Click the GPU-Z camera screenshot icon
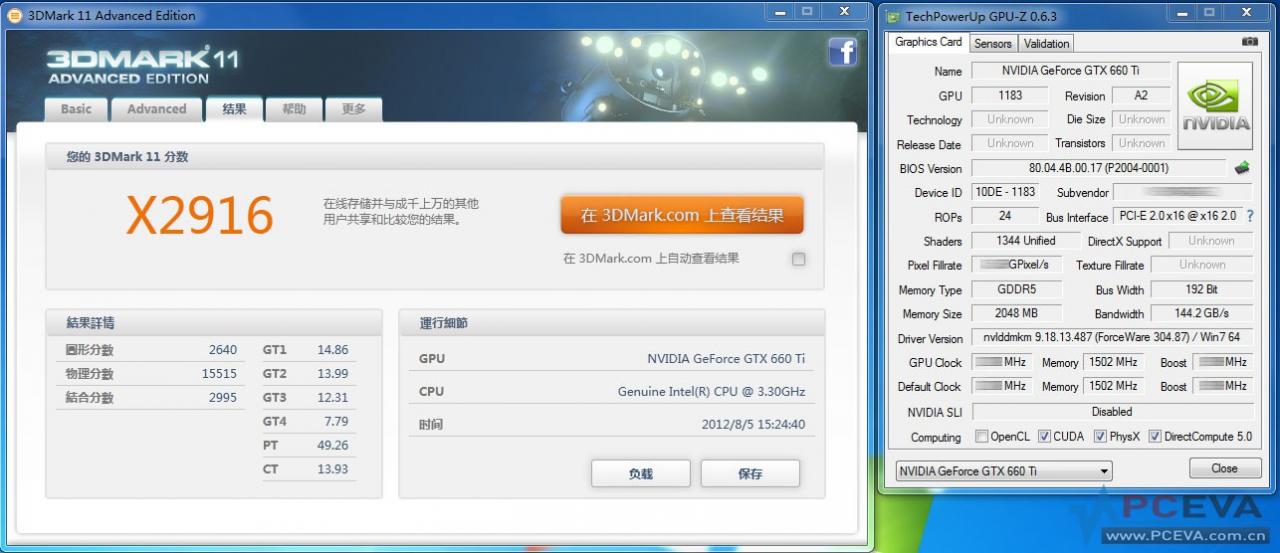The height and width of the screenshot is (553, 1280). click(x=1249, y=42)
